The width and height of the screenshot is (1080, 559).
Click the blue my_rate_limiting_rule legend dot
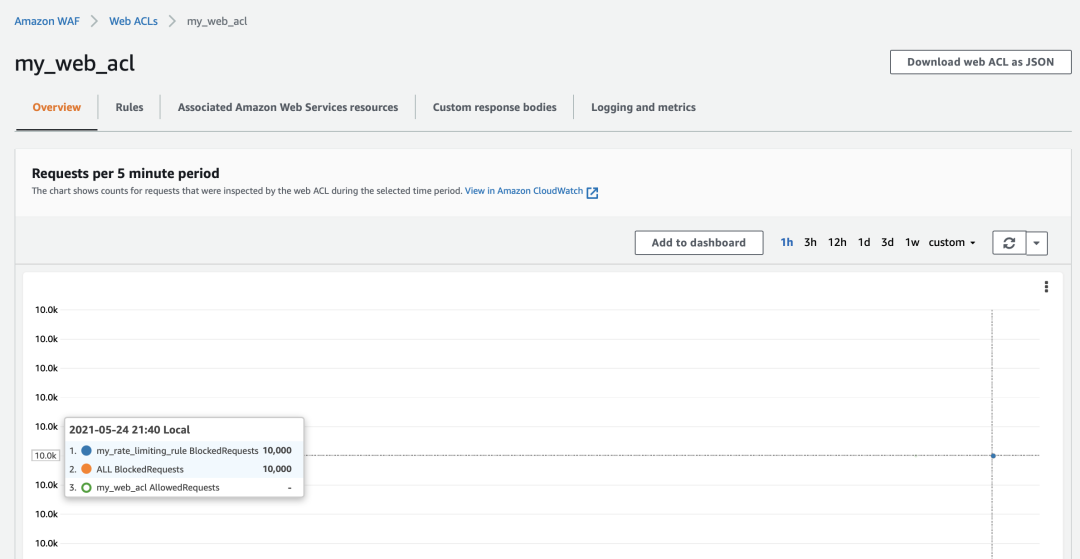click(86, 451)
